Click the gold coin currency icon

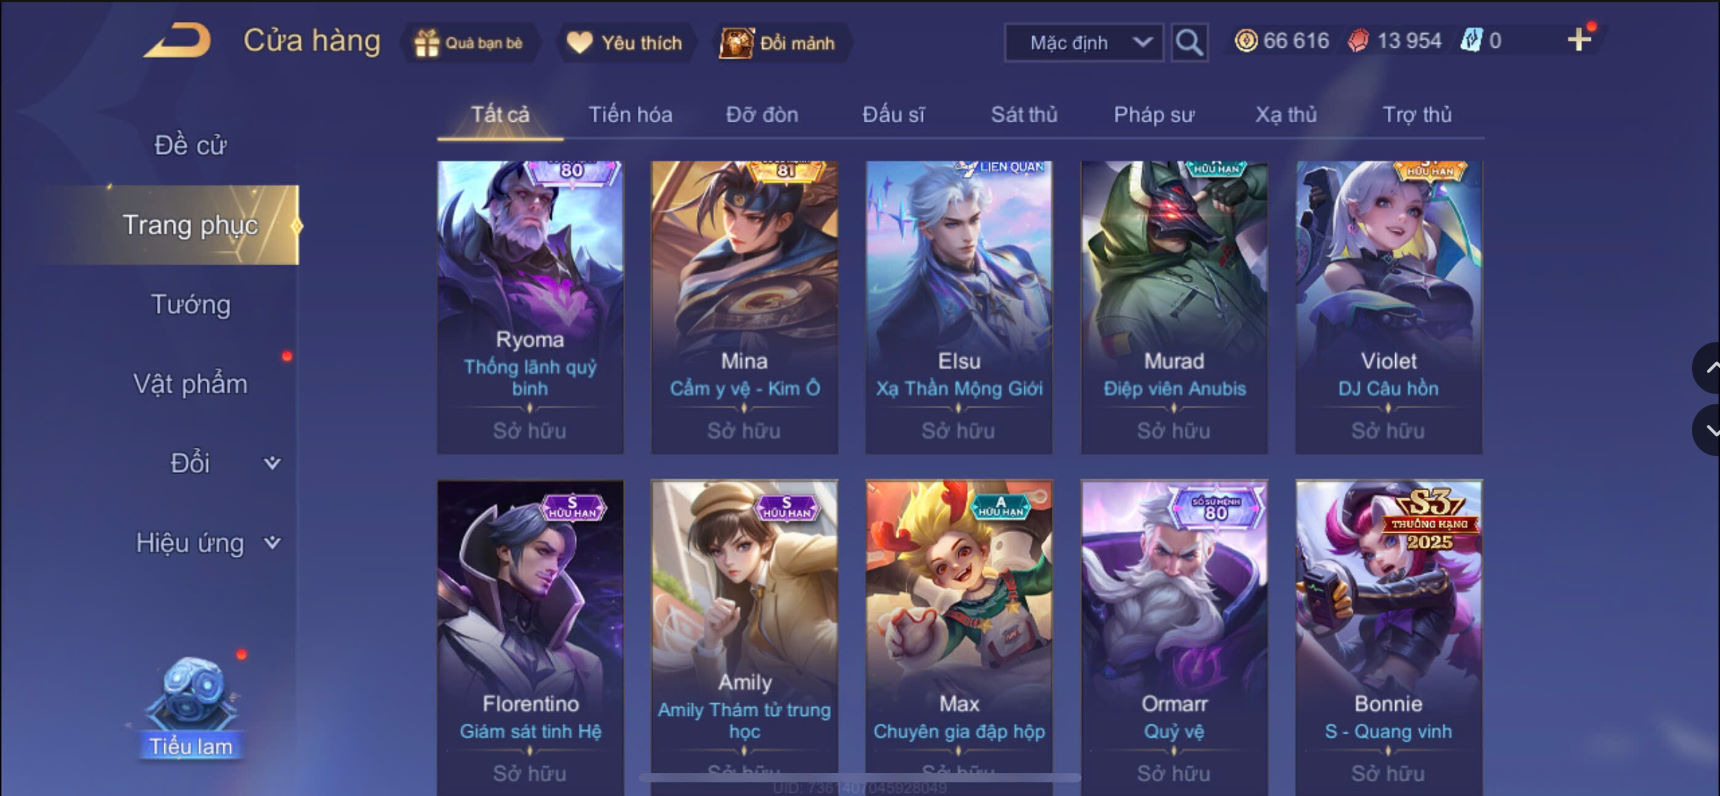coord(1246,41)
